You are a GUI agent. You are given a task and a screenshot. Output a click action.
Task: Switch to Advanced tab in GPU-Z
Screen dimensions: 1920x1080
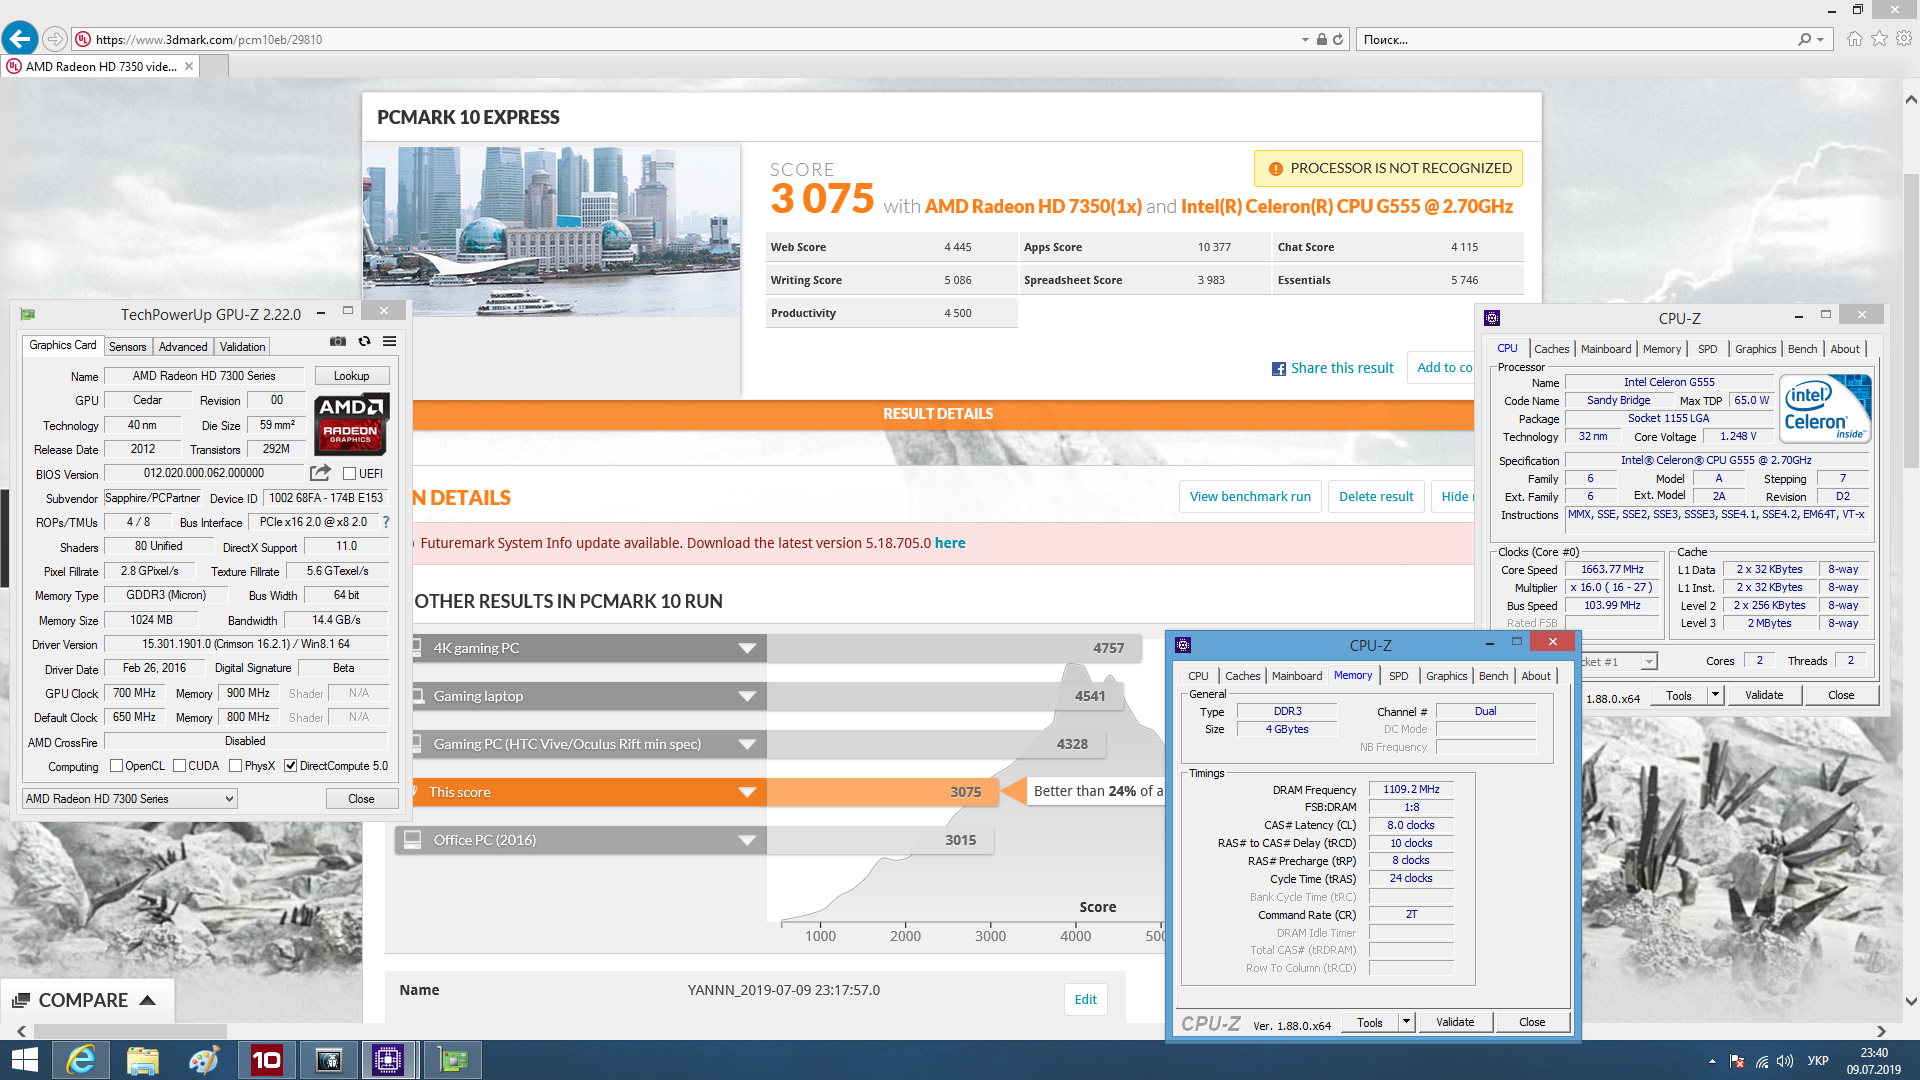click(x=183, y=347)
